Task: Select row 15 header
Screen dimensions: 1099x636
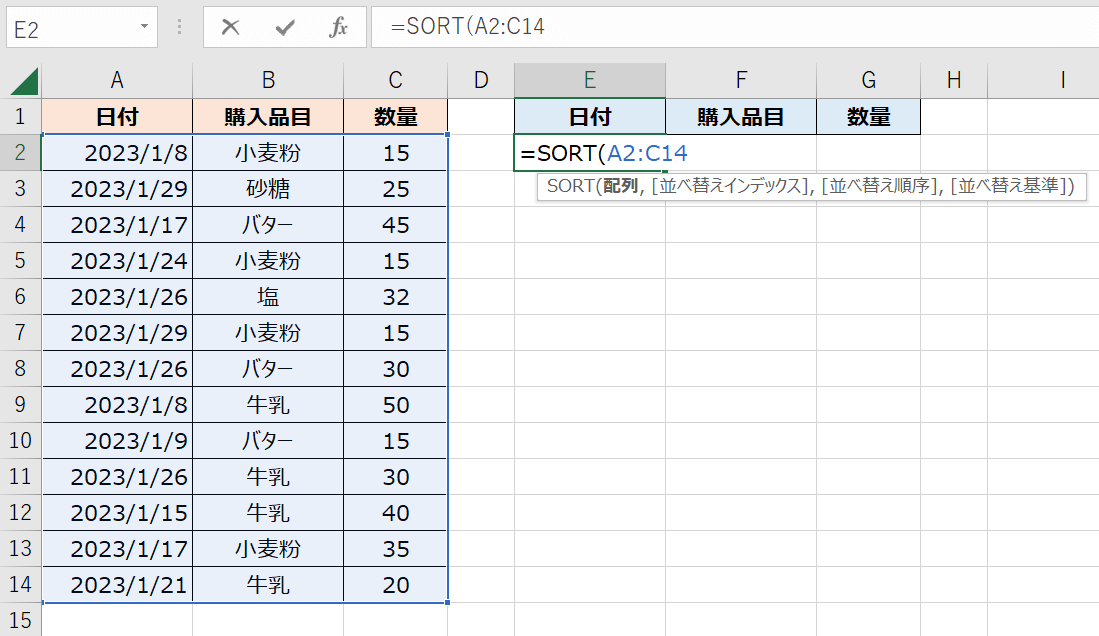Action: (x=21, y=620)
